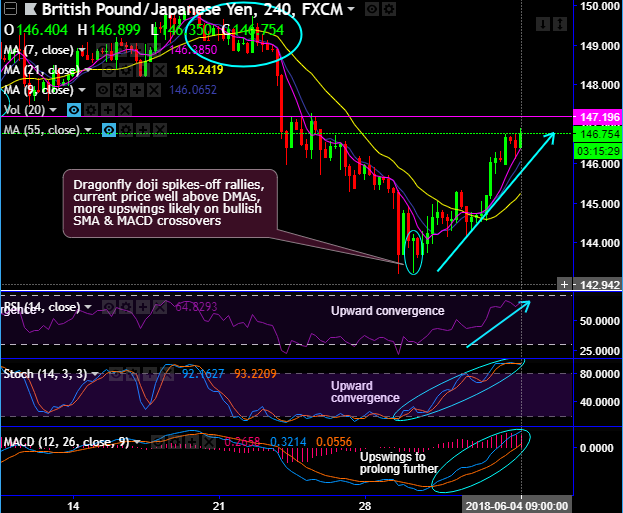Remove the MA (9, close) indicator
Viewport: 623px width, 513px height.
[x=154, y=90]
